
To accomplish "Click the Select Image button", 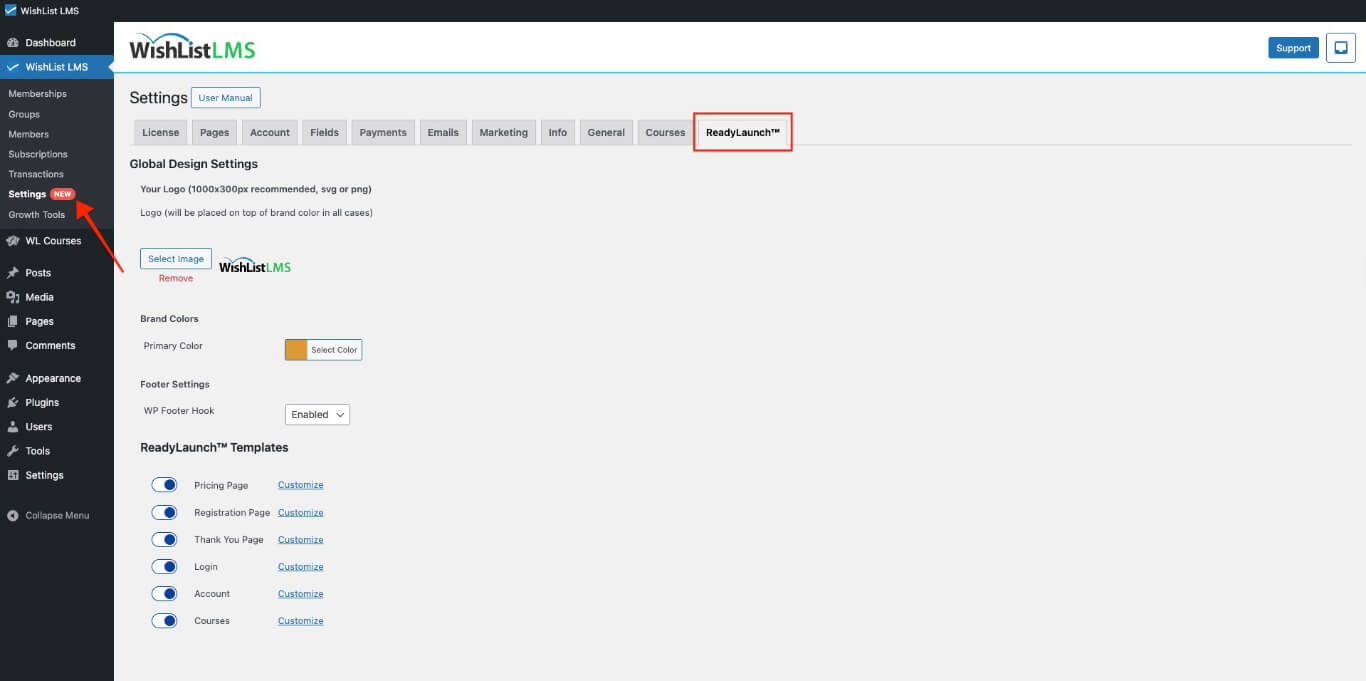I will (176, 259).
